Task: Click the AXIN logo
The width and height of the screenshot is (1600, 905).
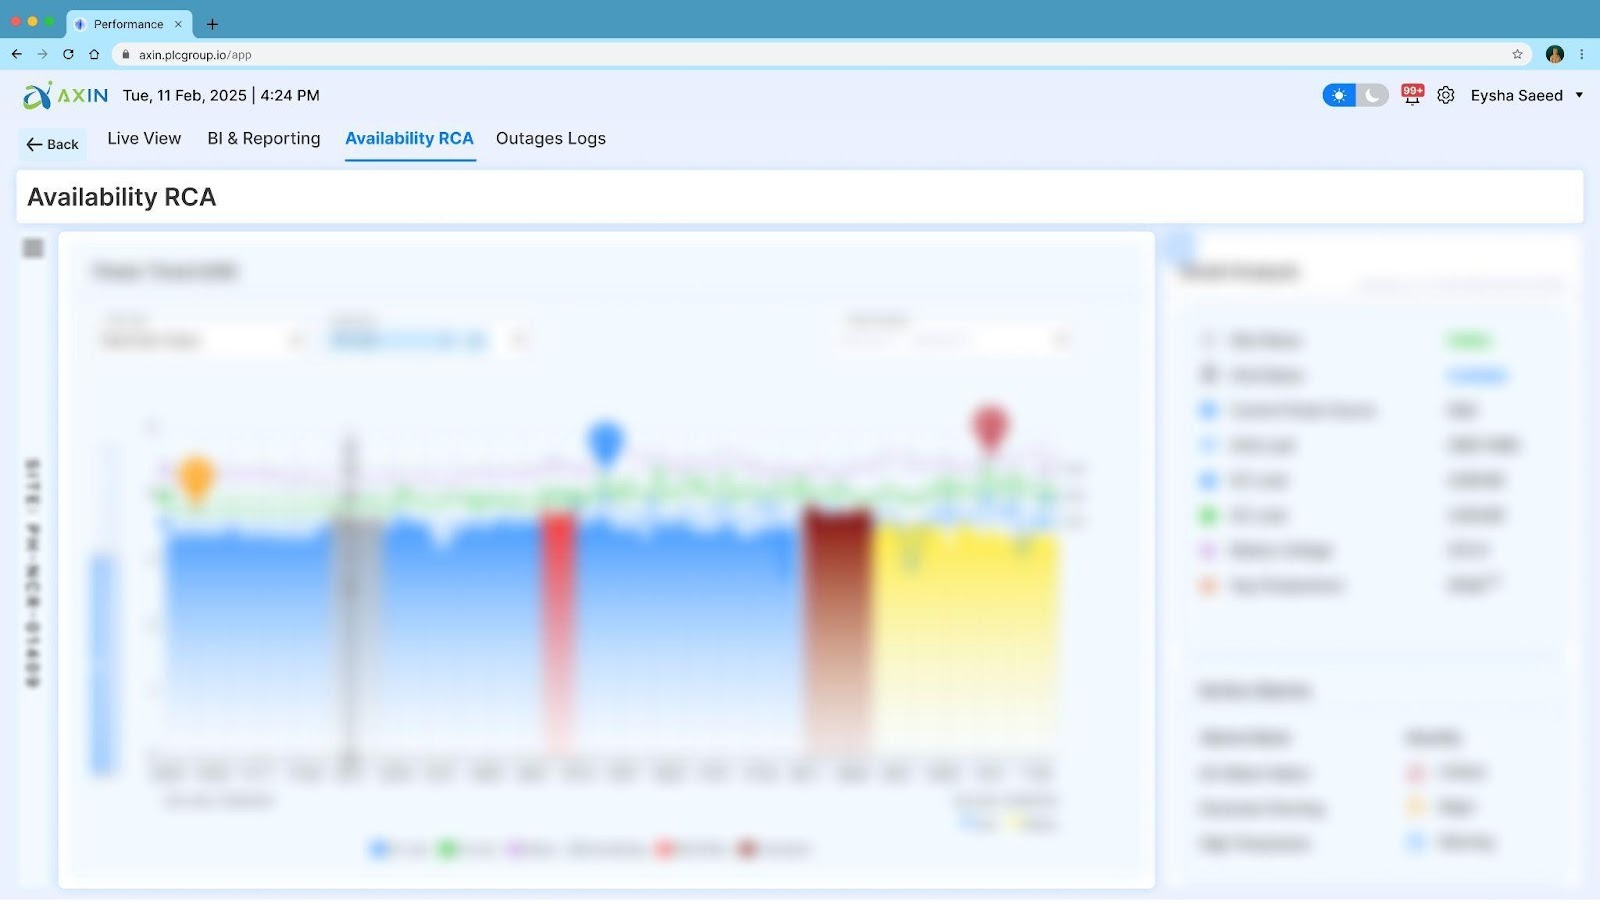Action: pos(66,96)
